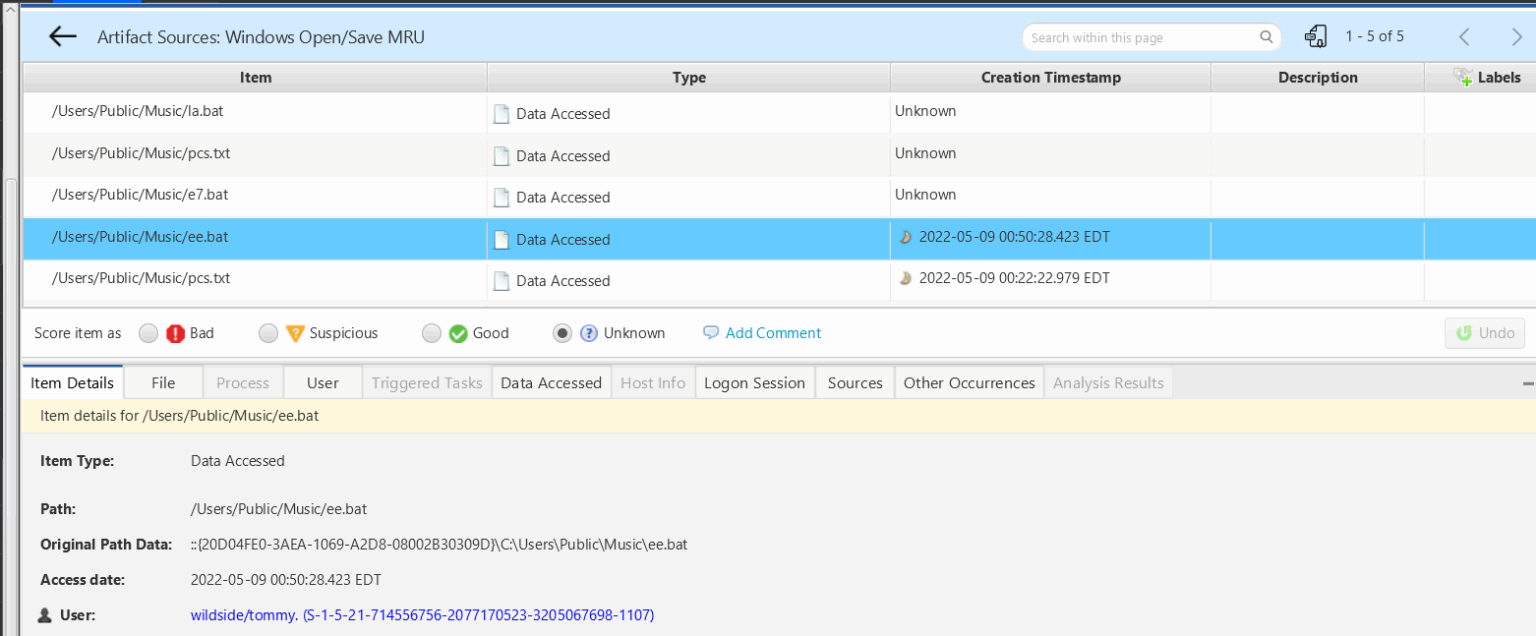Score item as Good
1536x636 pixels.
click(432, 334)
